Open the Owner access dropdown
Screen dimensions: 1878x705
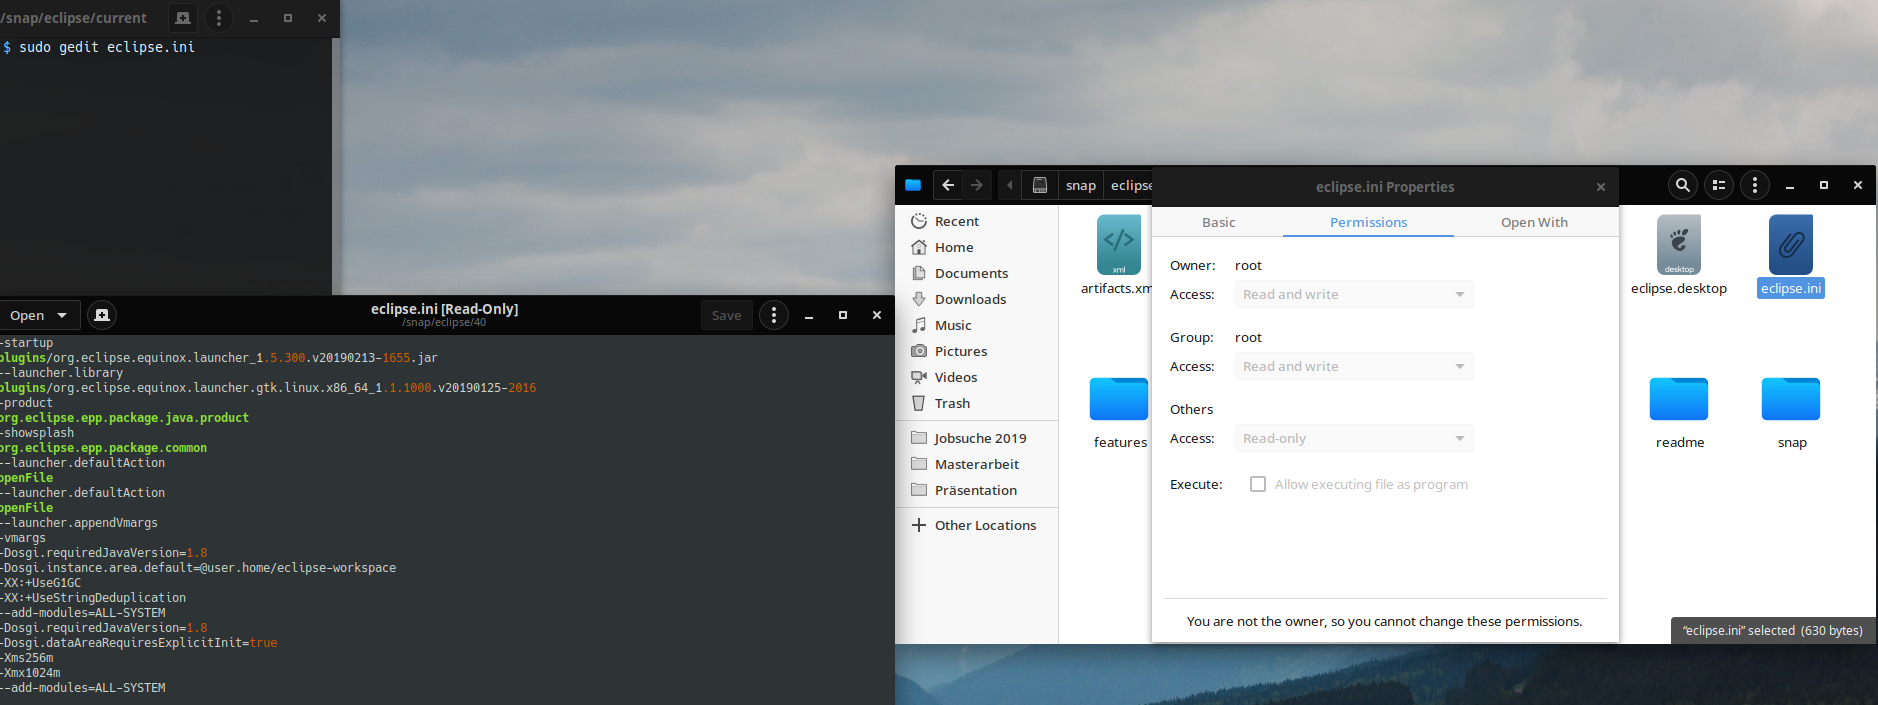coord(1354,294)
